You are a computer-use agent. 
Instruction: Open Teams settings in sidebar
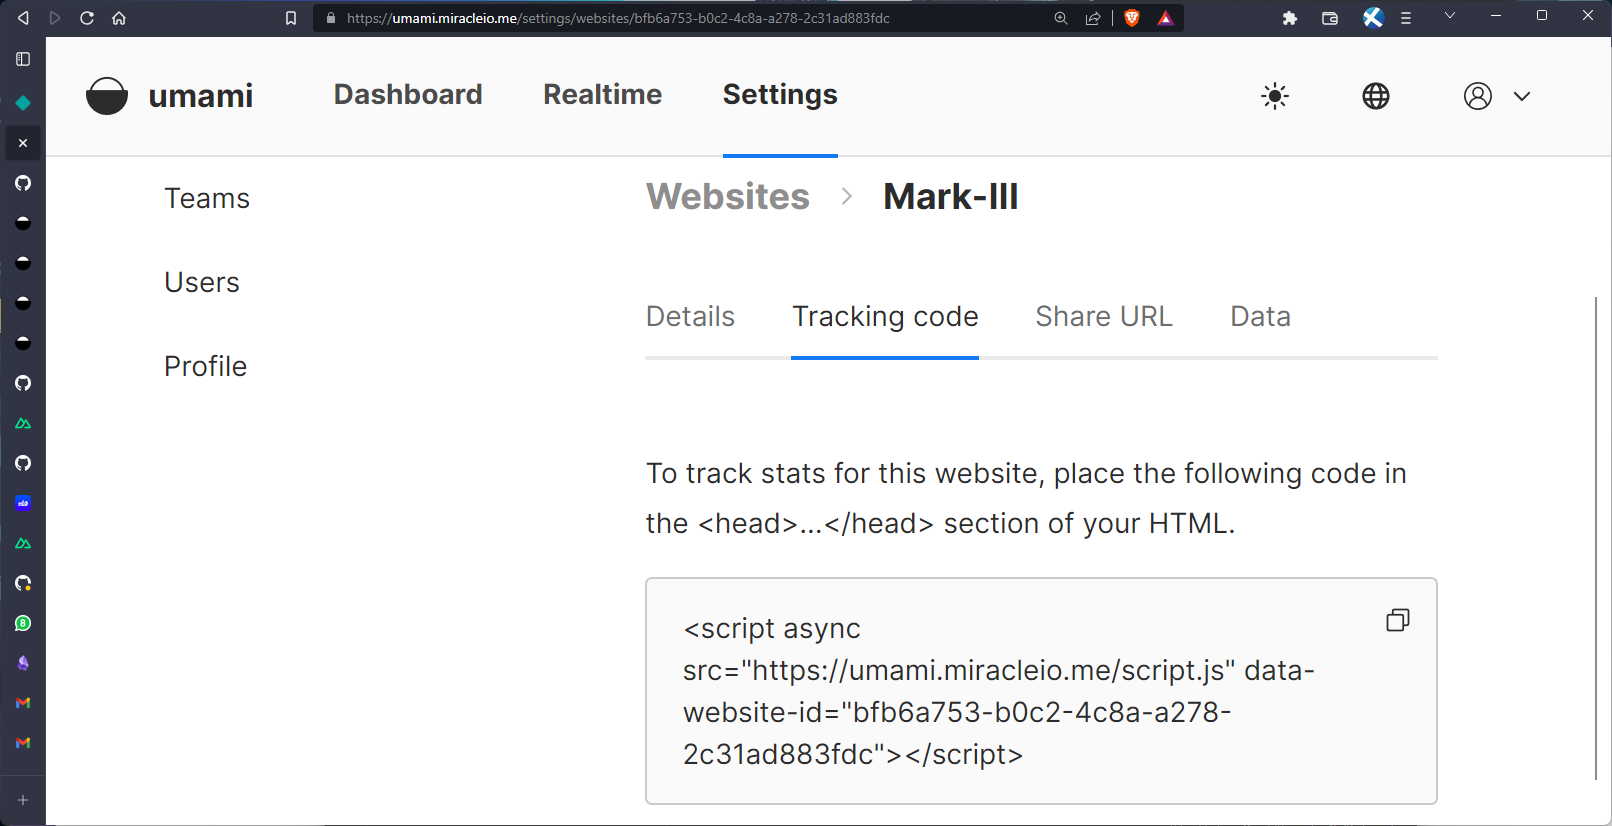tap(207, 198)
